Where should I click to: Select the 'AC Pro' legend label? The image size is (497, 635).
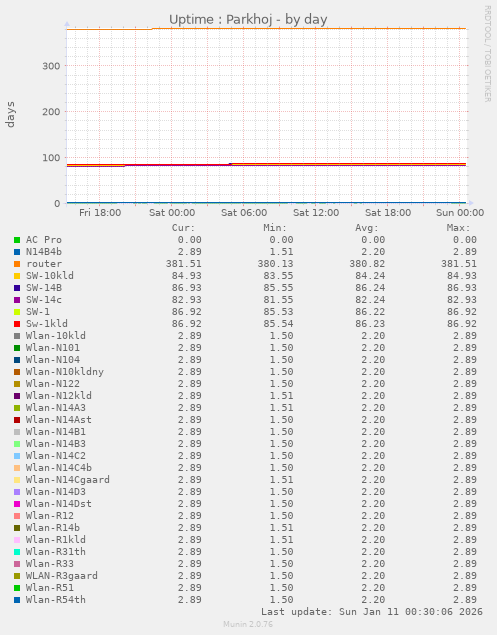click(44, 240)
